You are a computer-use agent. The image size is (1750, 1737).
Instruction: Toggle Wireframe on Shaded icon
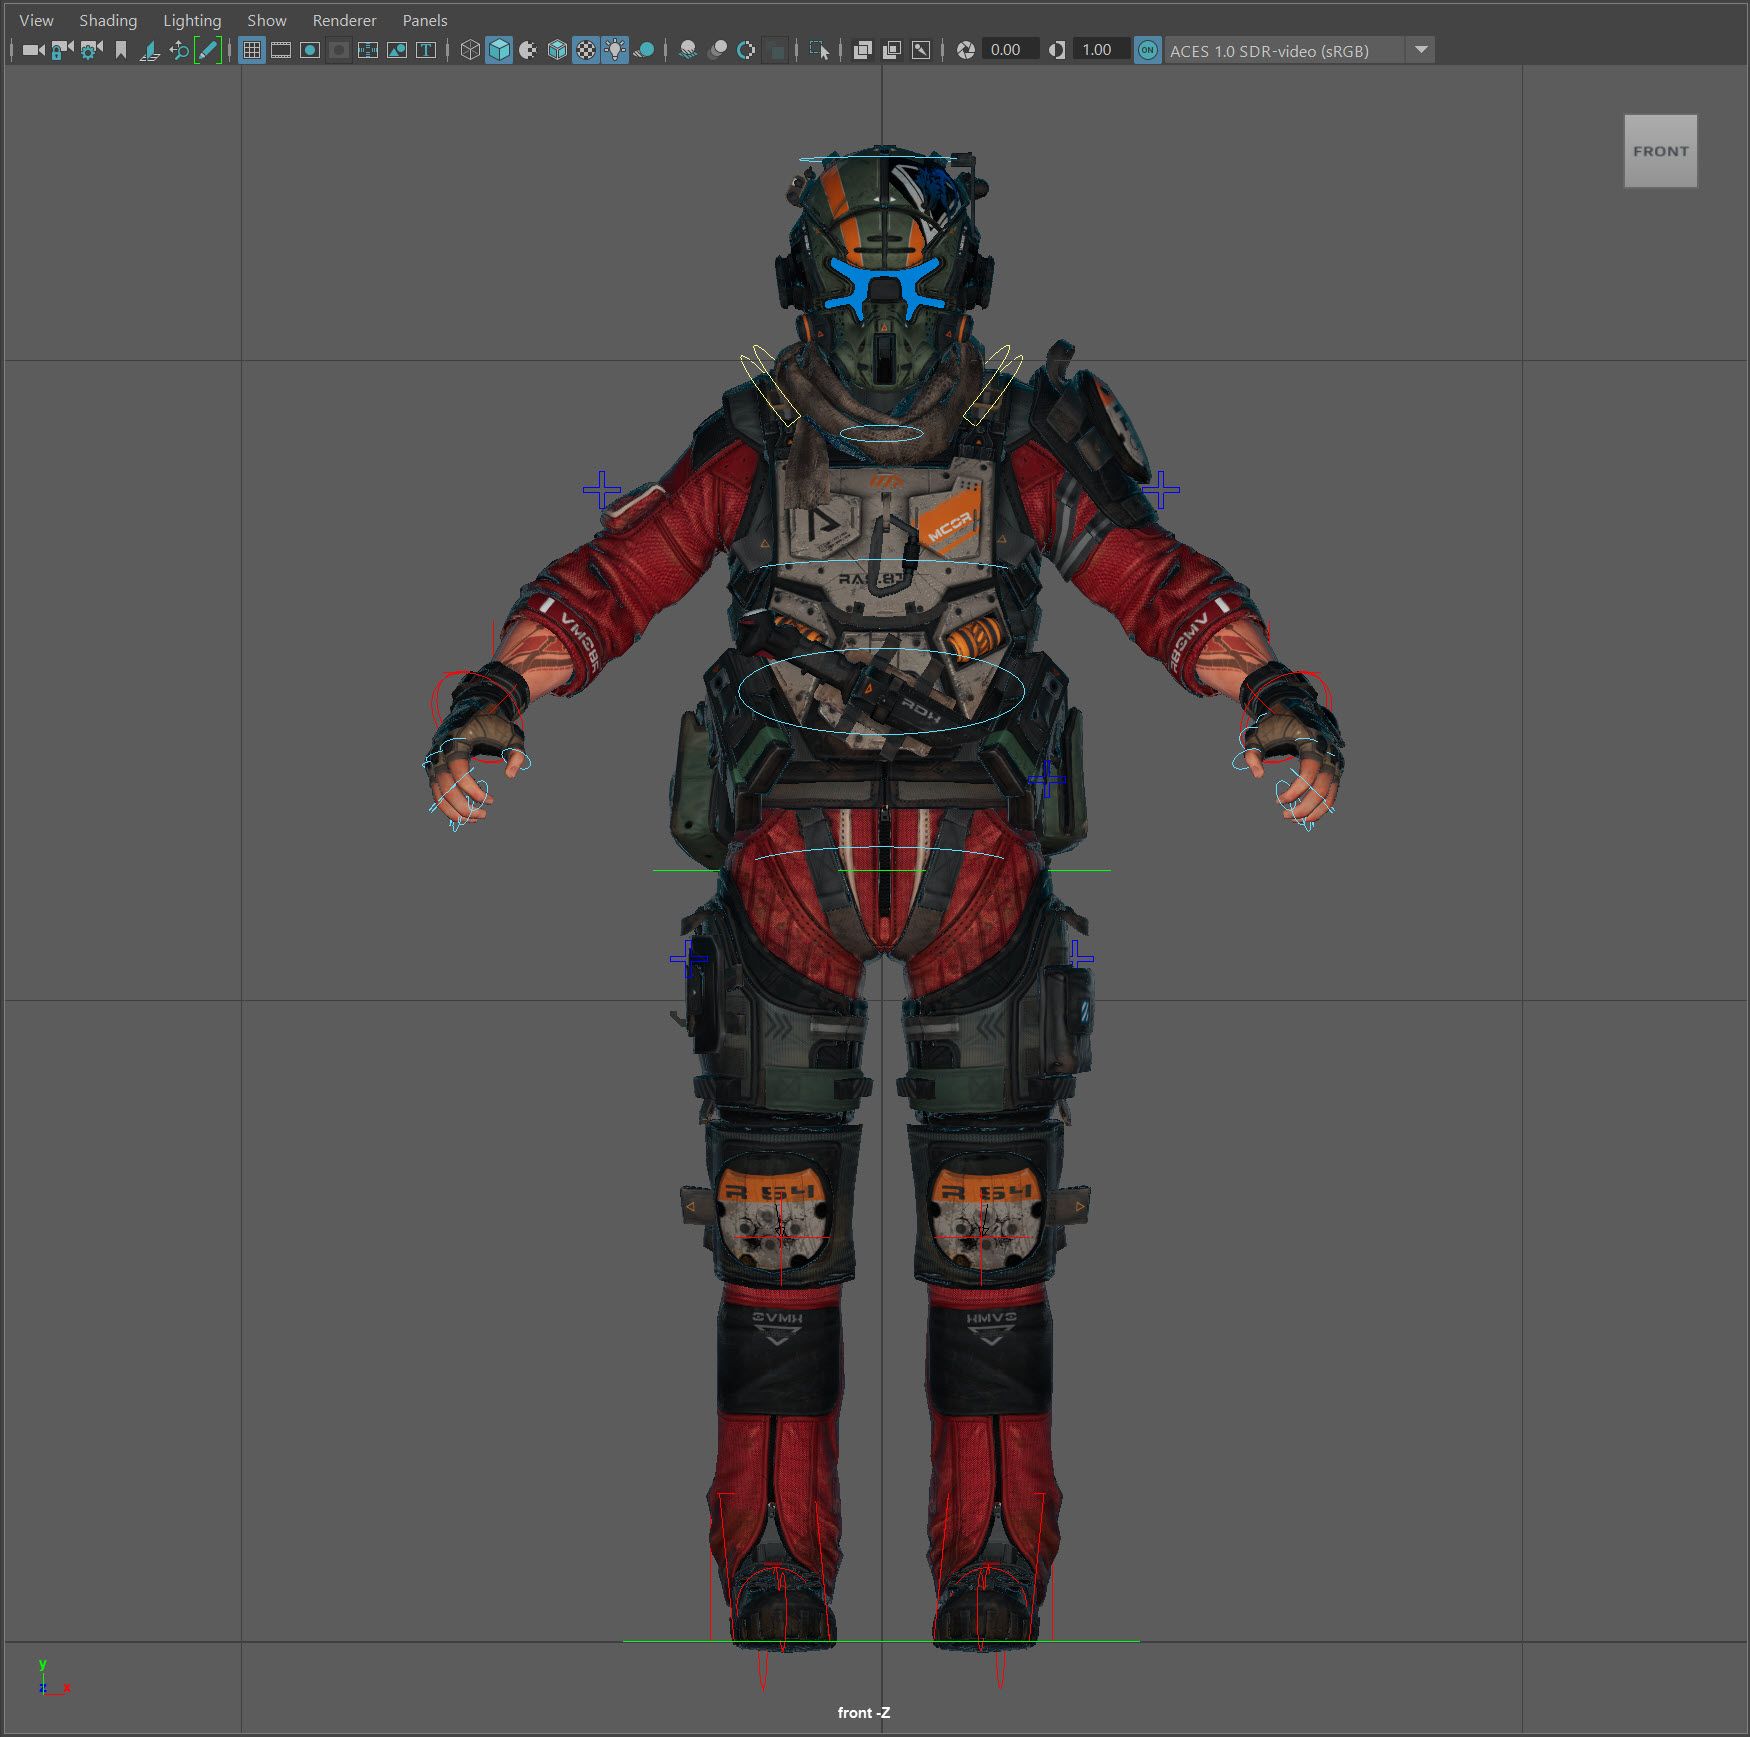[557, 50]
